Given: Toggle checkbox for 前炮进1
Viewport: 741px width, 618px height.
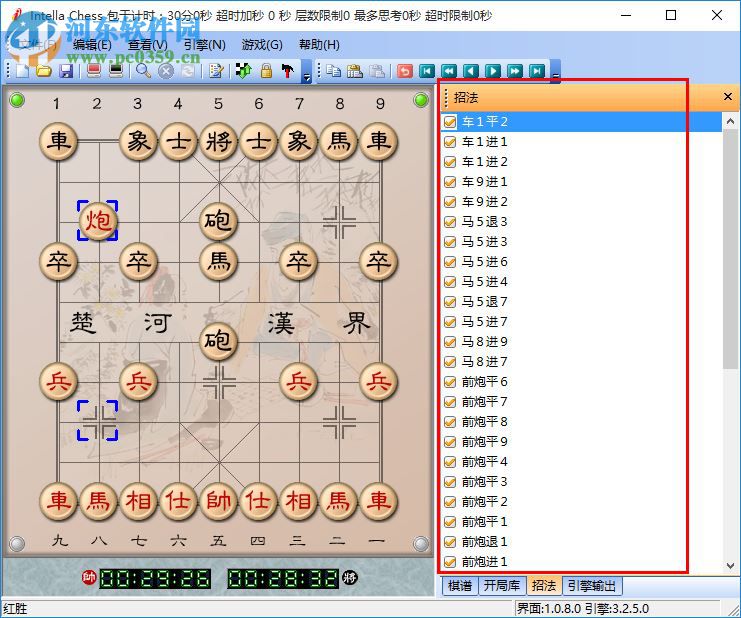Looking at the screenshot, I should [x=450, y=562].
